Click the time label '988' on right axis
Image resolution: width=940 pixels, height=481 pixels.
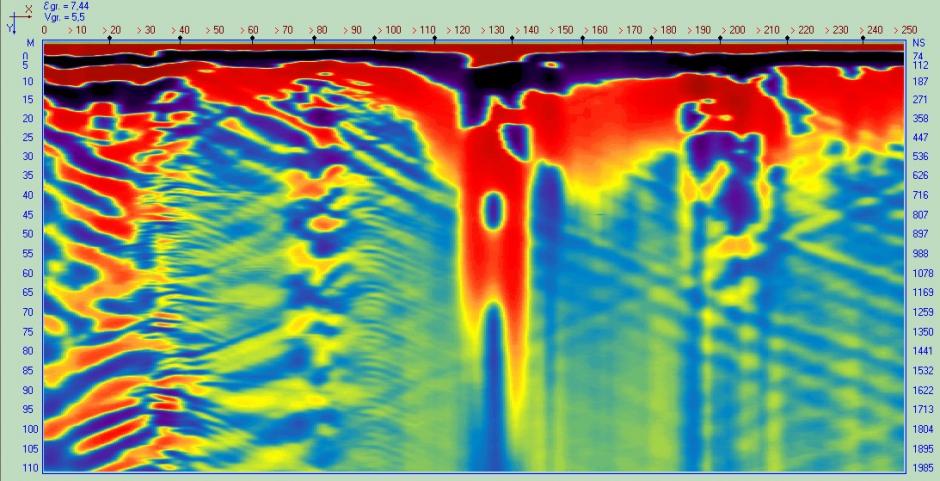[920, 254]
